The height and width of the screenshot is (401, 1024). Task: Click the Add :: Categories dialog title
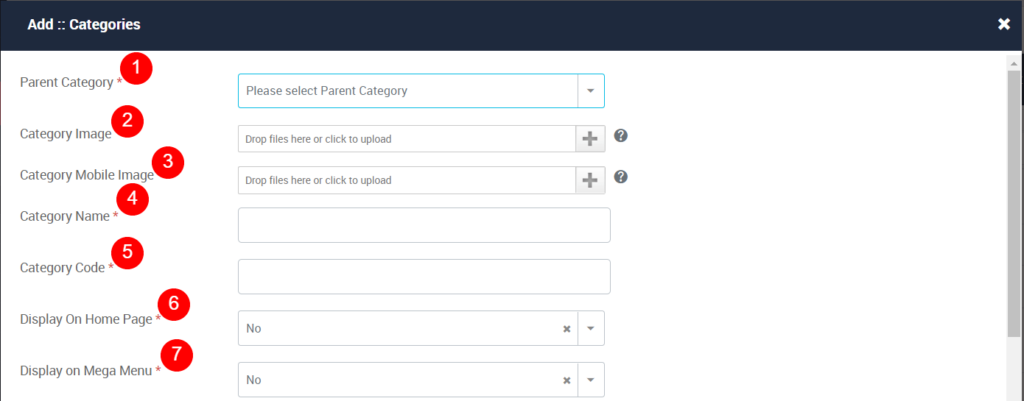click(x=84, y=25)
